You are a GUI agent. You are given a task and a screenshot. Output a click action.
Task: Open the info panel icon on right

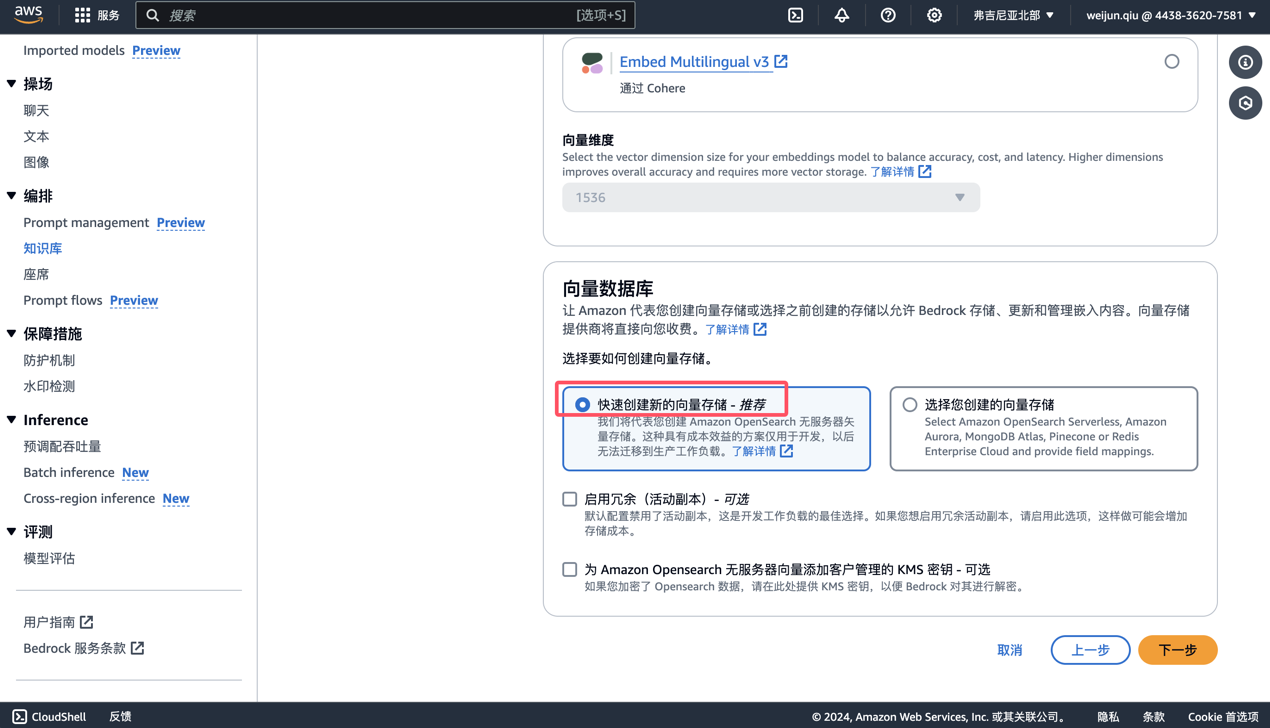tap(1245, 62)
